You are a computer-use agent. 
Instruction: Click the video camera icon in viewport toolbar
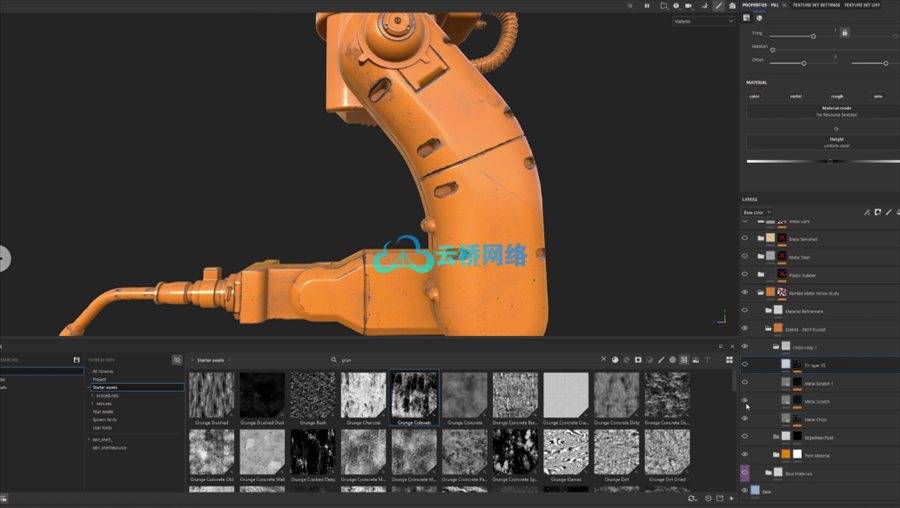pos(689,6)
